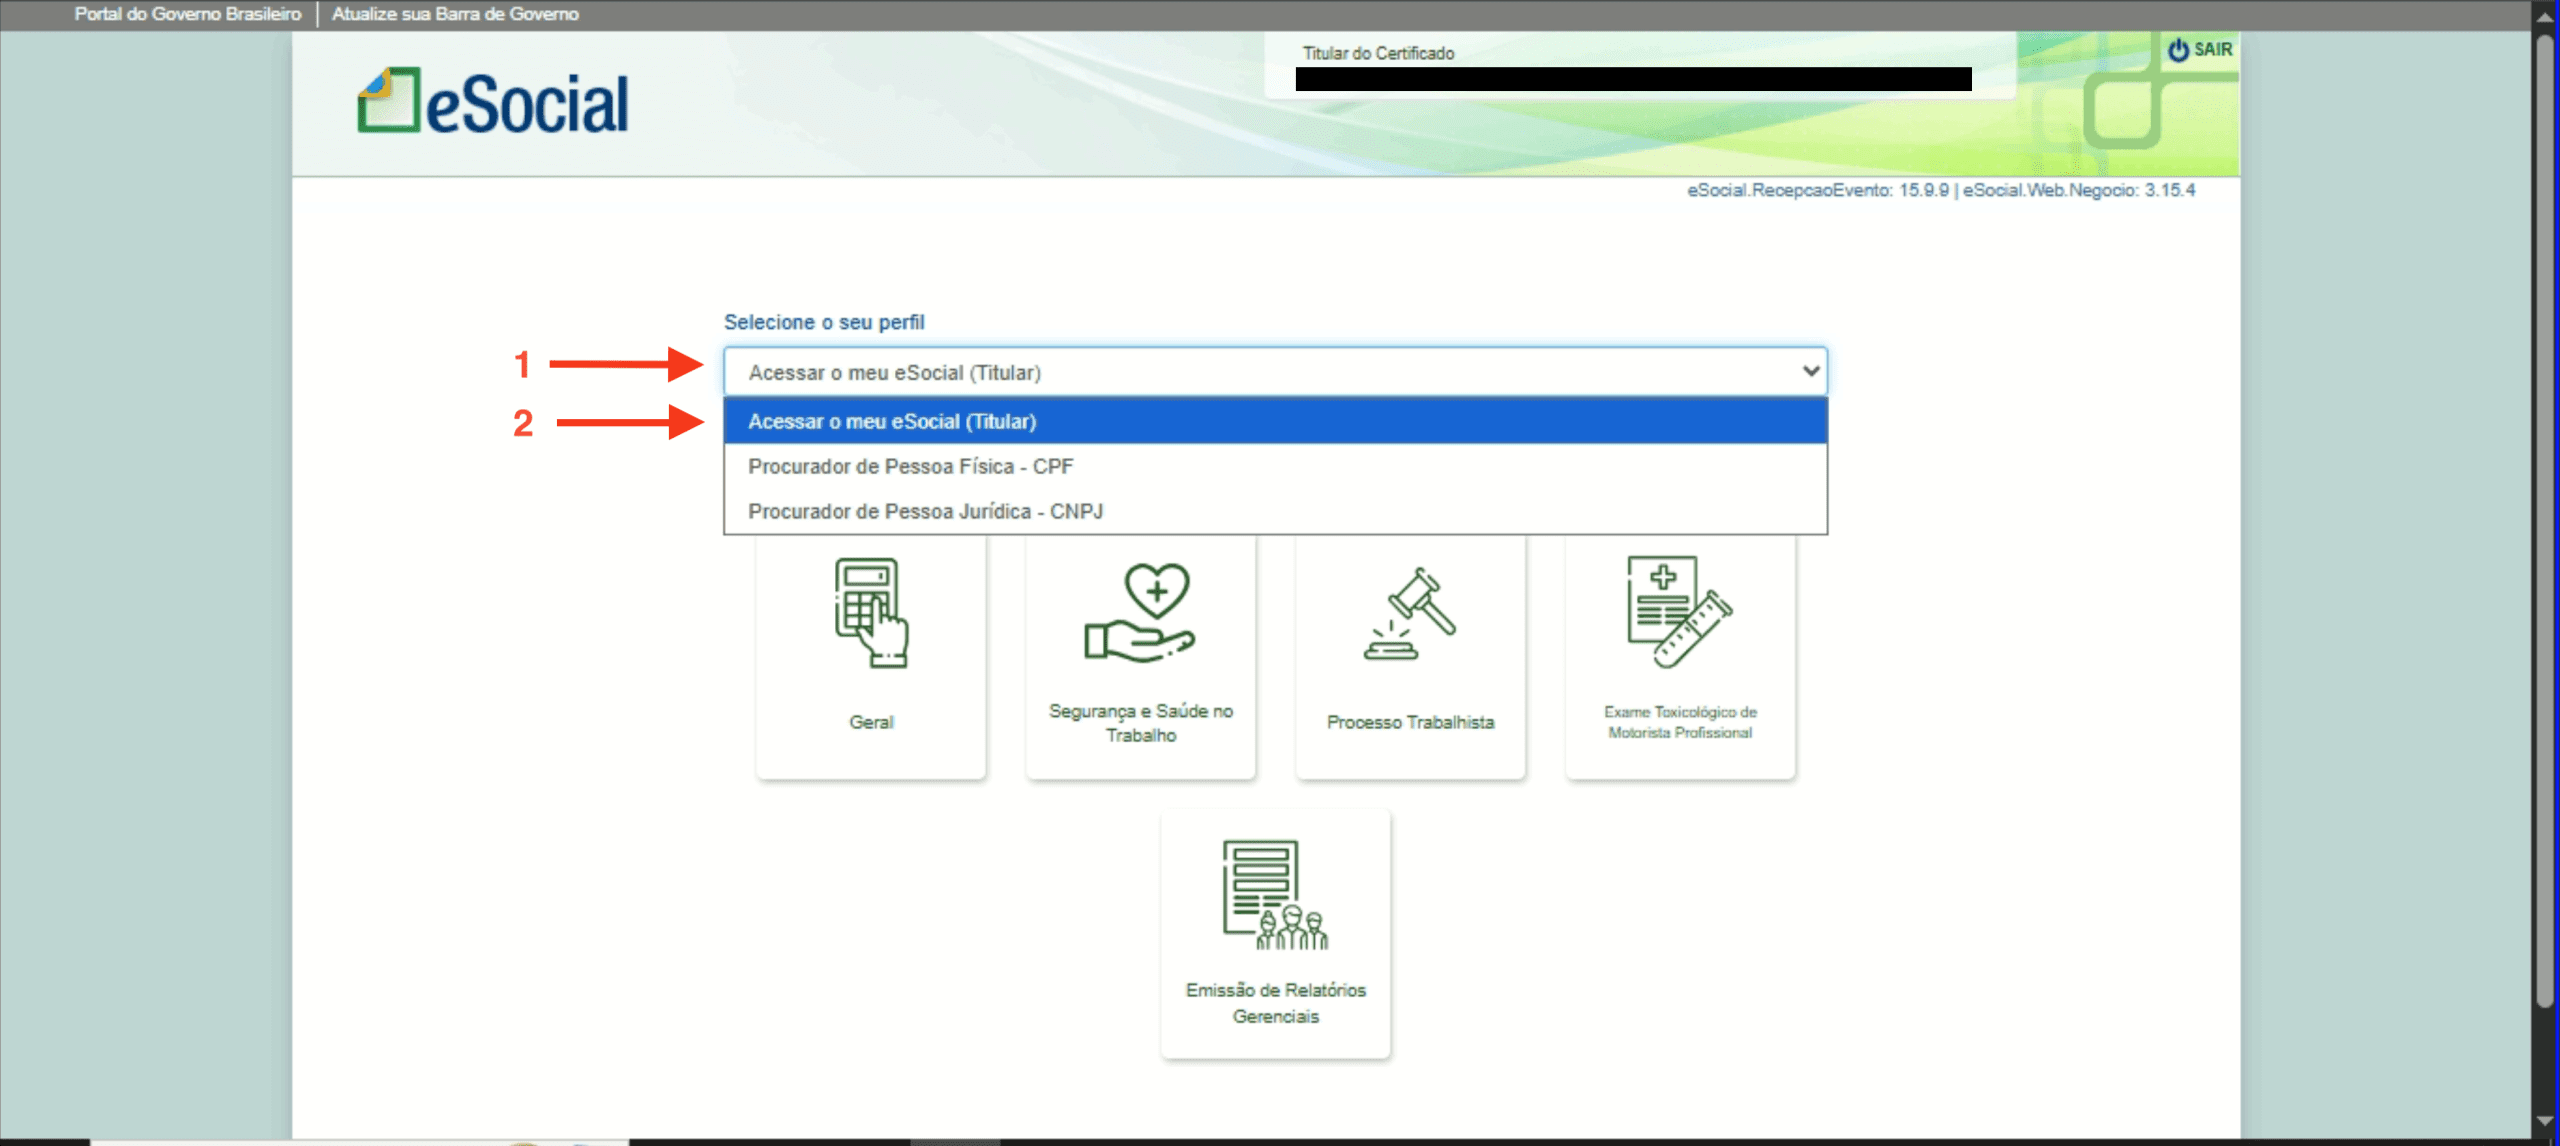The width and height of the screenshot is (2560, 1146).
Task: Open Segurança e Saúde no Trabalho icon
Action: point(1140,612)
